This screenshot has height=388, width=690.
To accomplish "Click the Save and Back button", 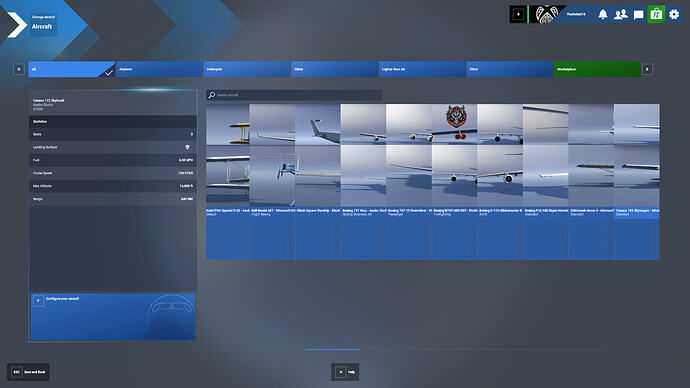I will pyautogui.click(x=28, y=372).
